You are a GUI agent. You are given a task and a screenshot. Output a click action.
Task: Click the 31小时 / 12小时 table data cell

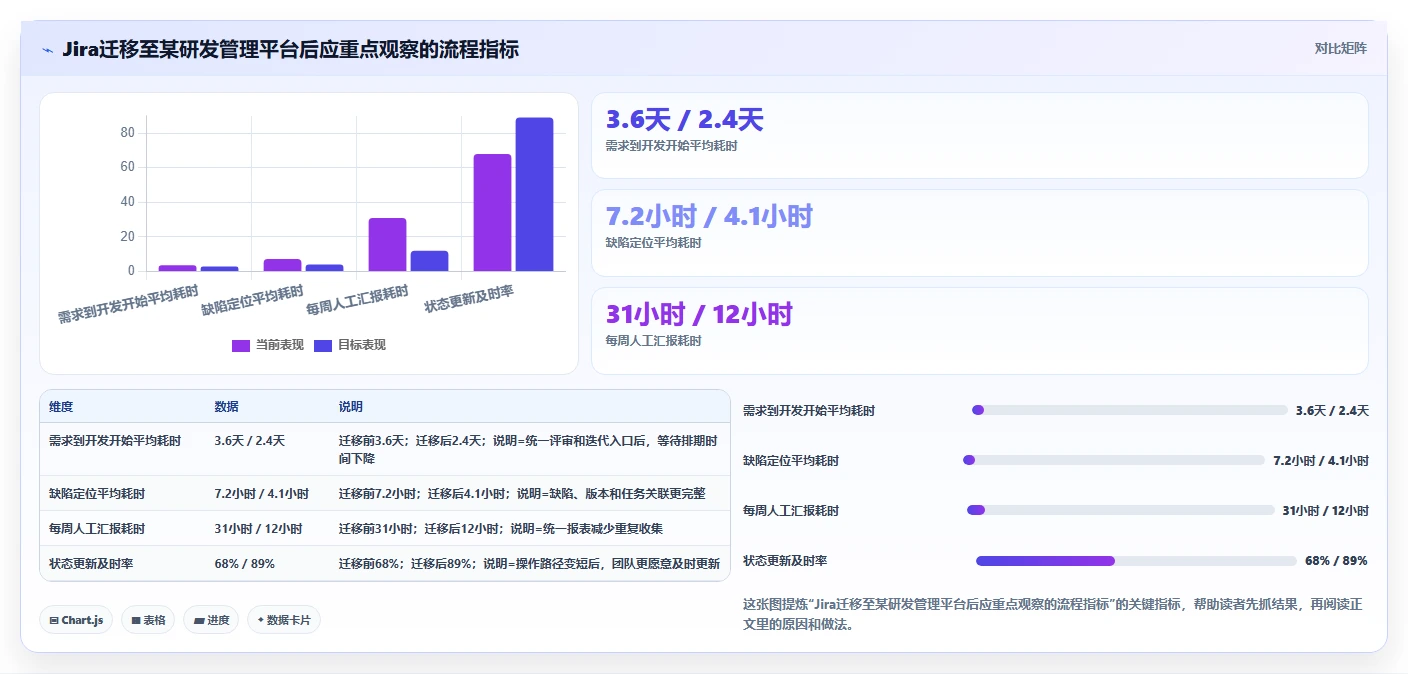tap(258, 529)
